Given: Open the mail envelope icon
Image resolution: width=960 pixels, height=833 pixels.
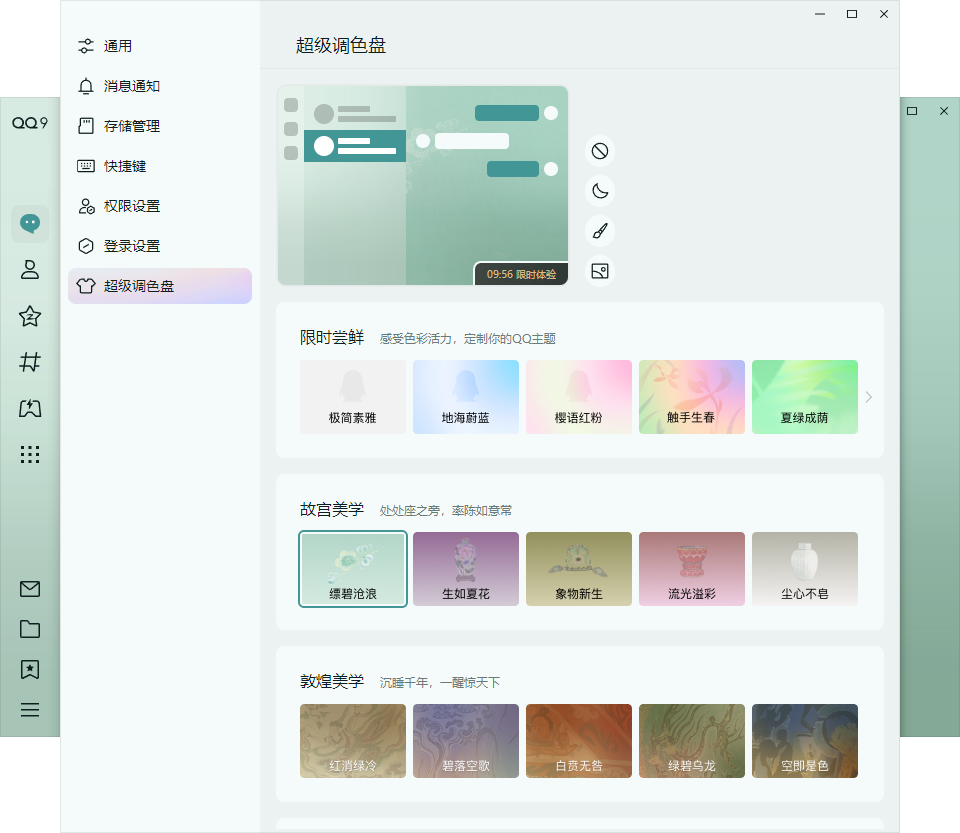Looking at the screenshot, I should [x=30, y=589].
